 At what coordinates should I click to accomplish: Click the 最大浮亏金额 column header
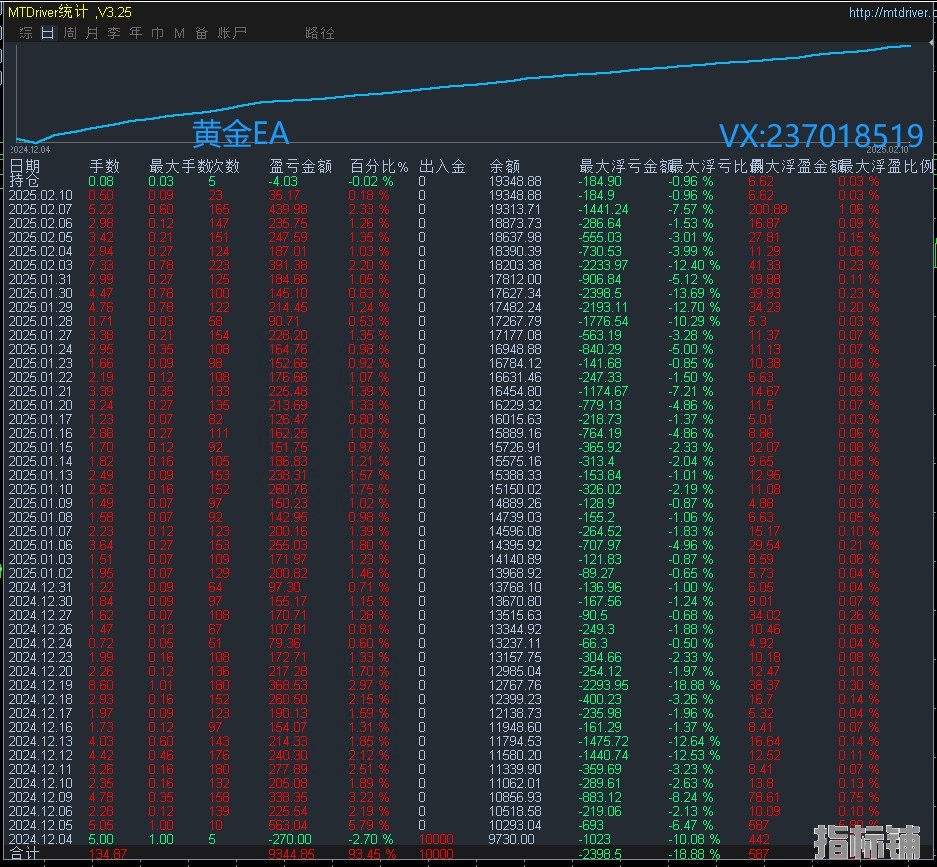pos(626,166)
